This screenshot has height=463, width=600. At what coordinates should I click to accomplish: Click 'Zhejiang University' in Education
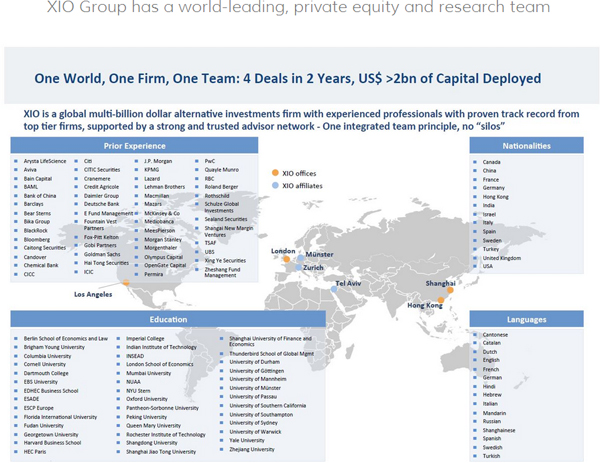[x=252, y=450]
